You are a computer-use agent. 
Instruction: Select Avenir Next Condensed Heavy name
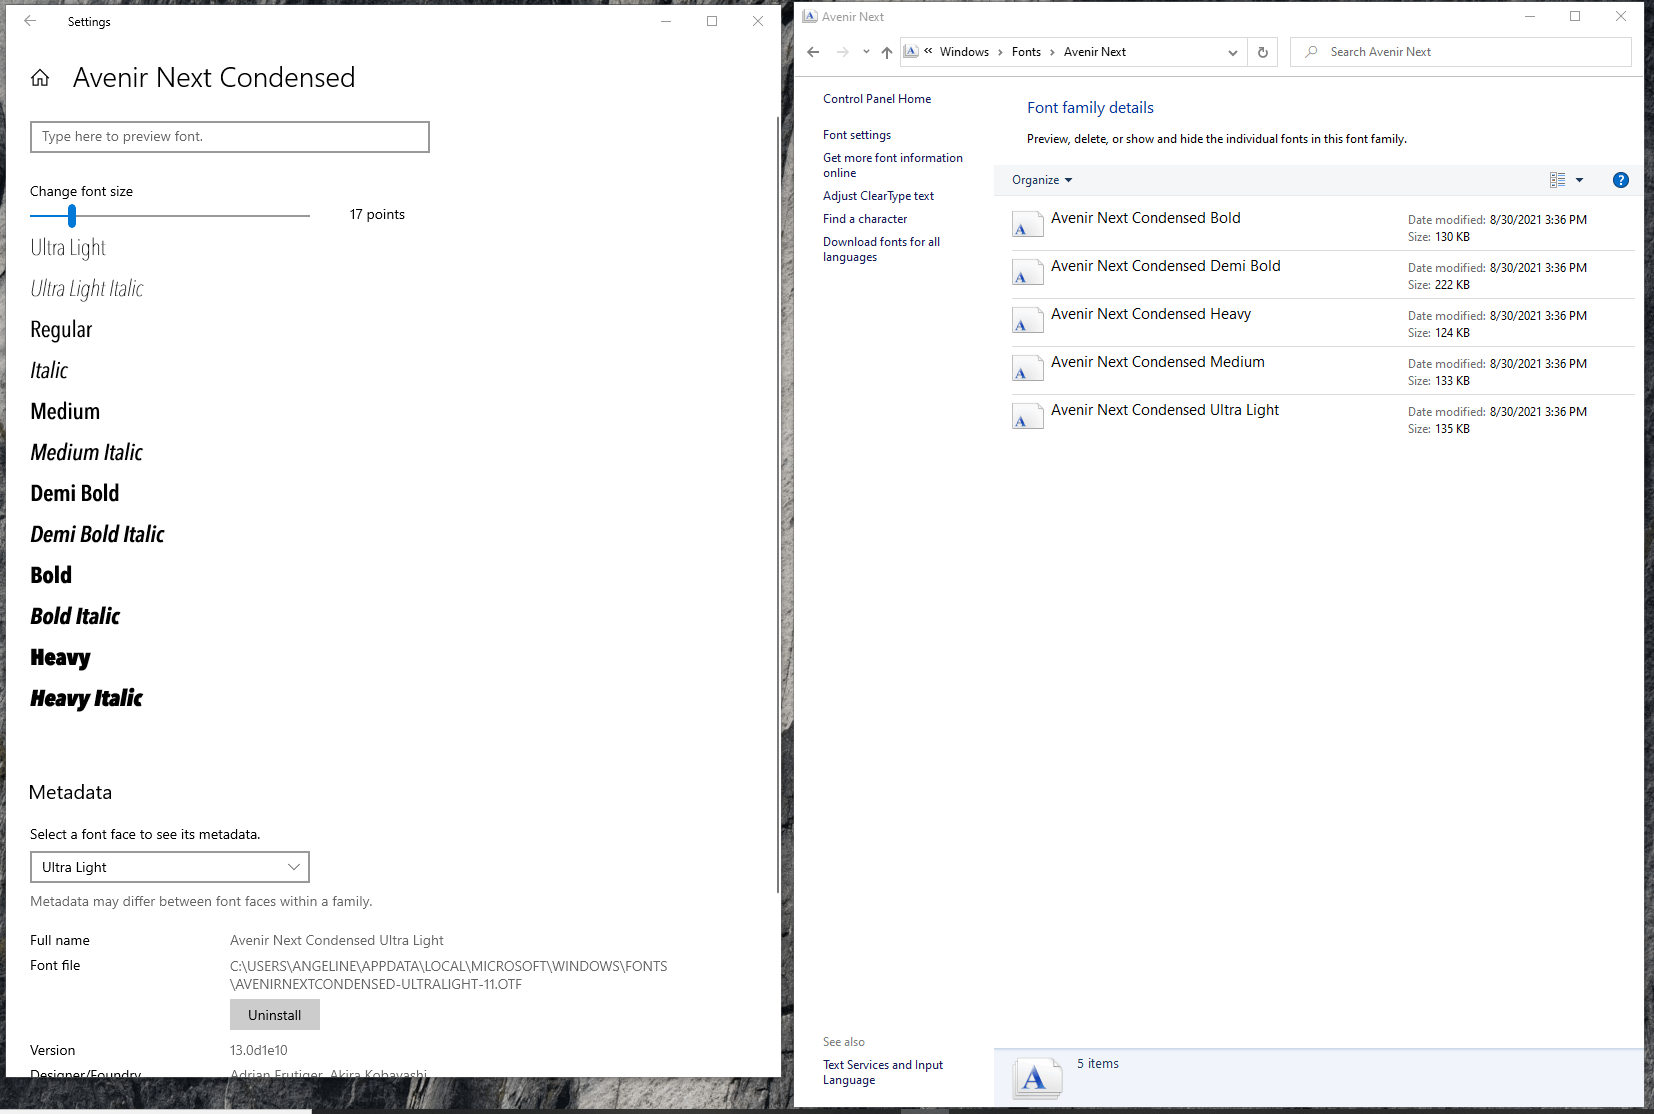1151,314
